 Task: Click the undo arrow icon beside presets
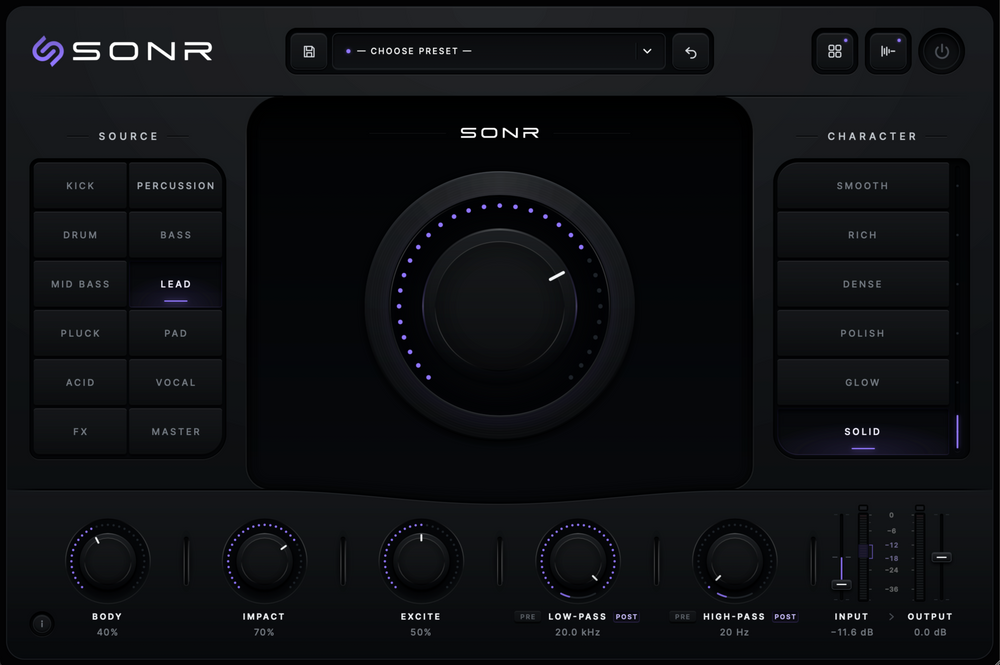coord(691,52)
